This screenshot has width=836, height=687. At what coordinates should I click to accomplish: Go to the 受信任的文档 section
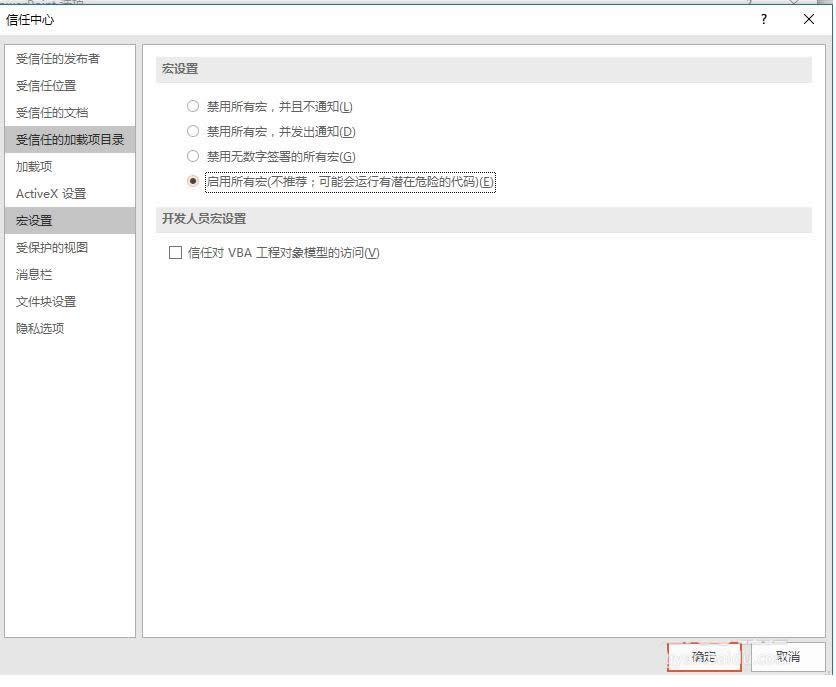52,113
